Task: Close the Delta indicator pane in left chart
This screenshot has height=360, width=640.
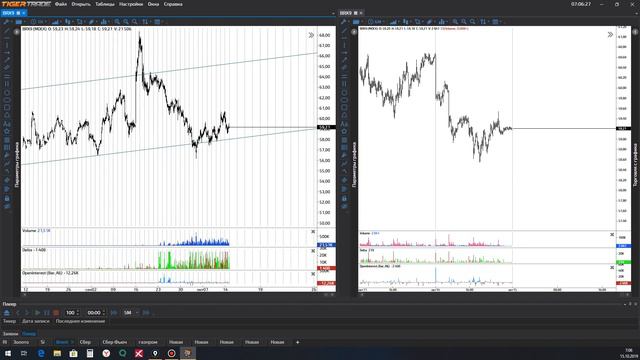Action: point(313,251)
